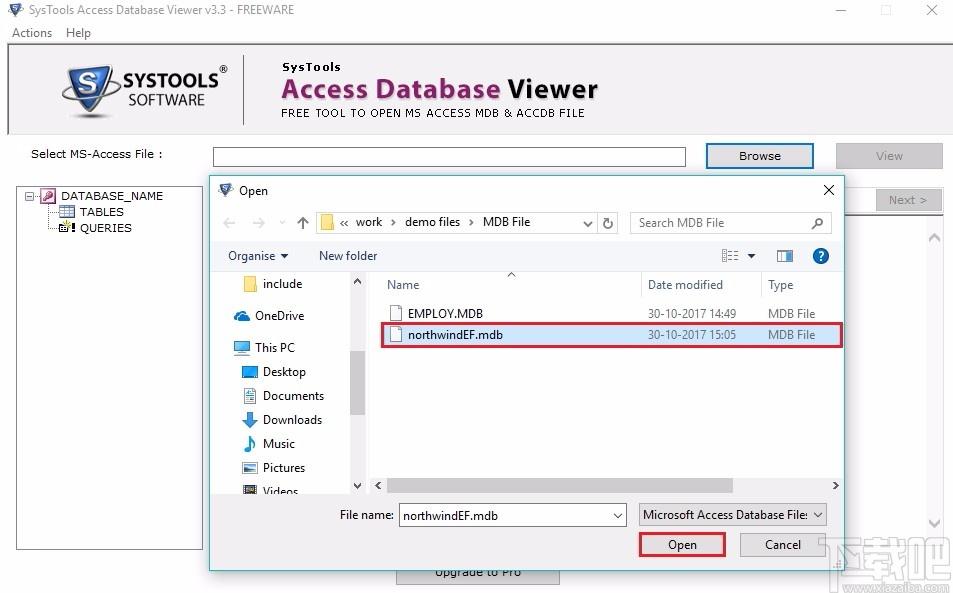
Task: Go up one folder level arrow
Action: [303, 223]
